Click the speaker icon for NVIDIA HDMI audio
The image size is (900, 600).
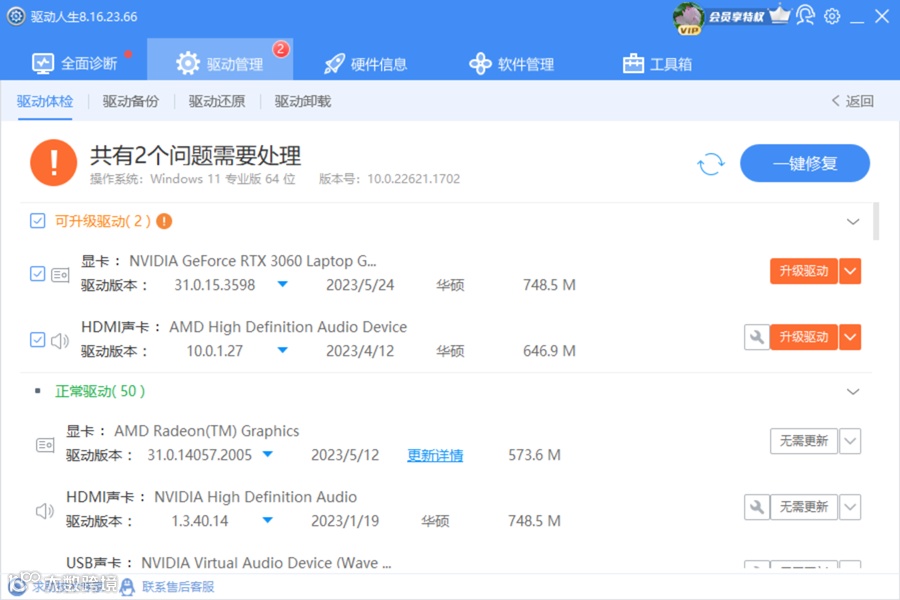[x=45, y=511]
